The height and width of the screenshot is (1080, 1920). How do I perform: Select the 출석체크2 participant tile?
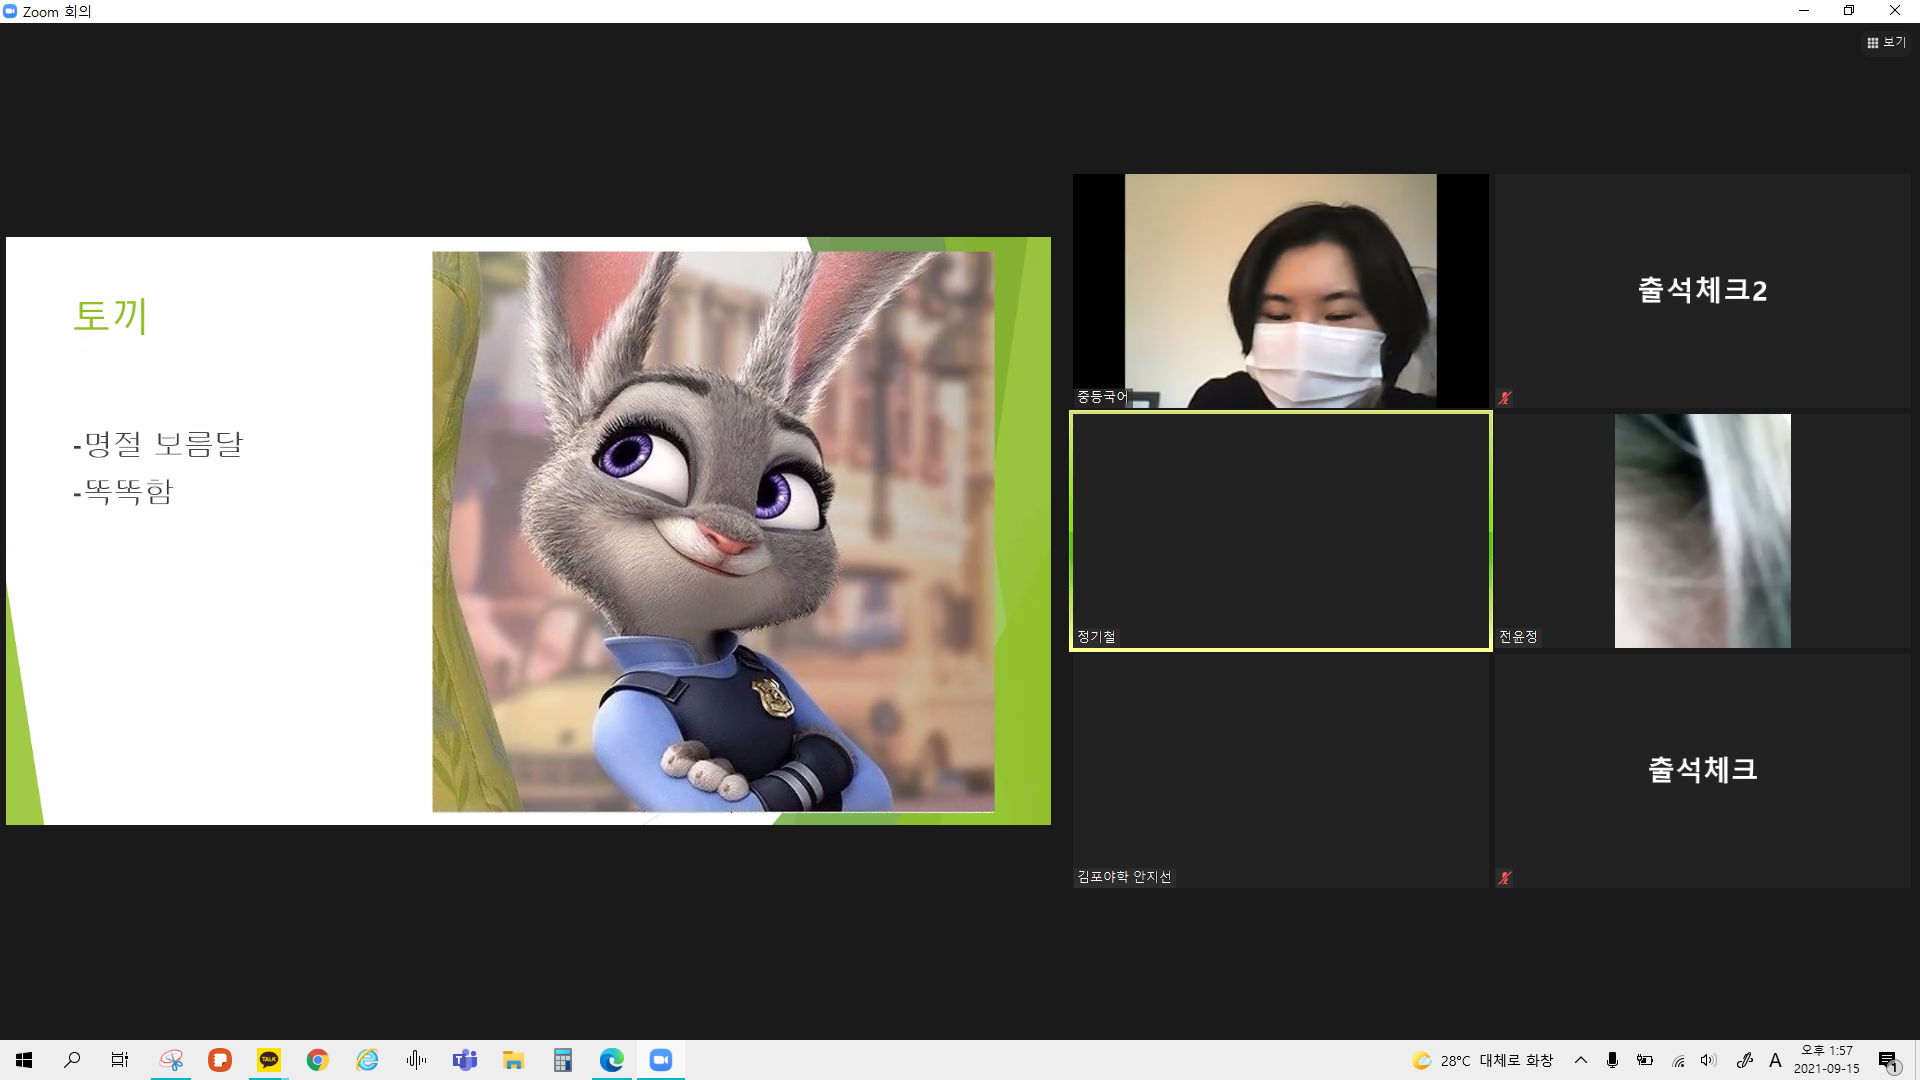1702,291
